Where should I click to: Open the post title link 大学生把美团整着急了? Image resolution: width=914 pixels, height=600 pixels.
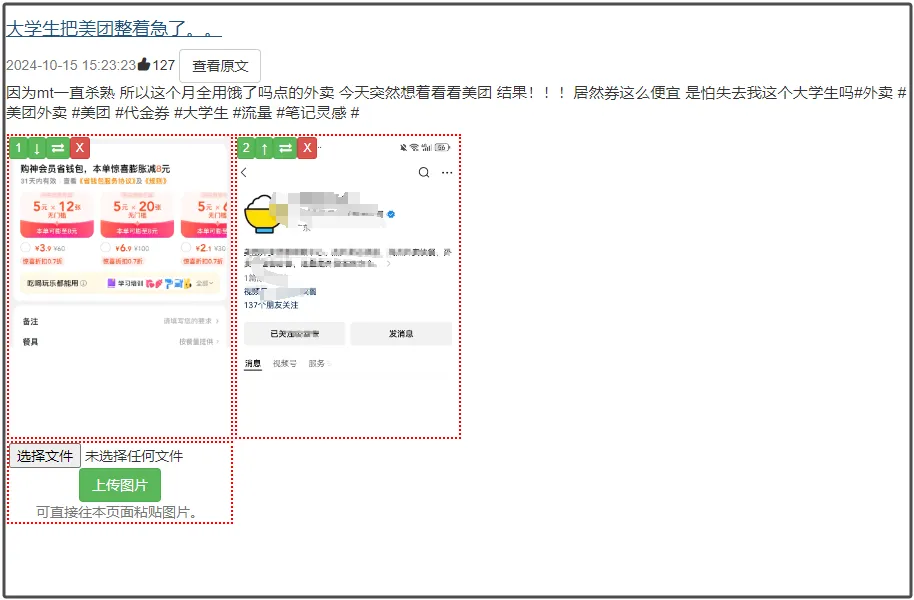point(114,28)
